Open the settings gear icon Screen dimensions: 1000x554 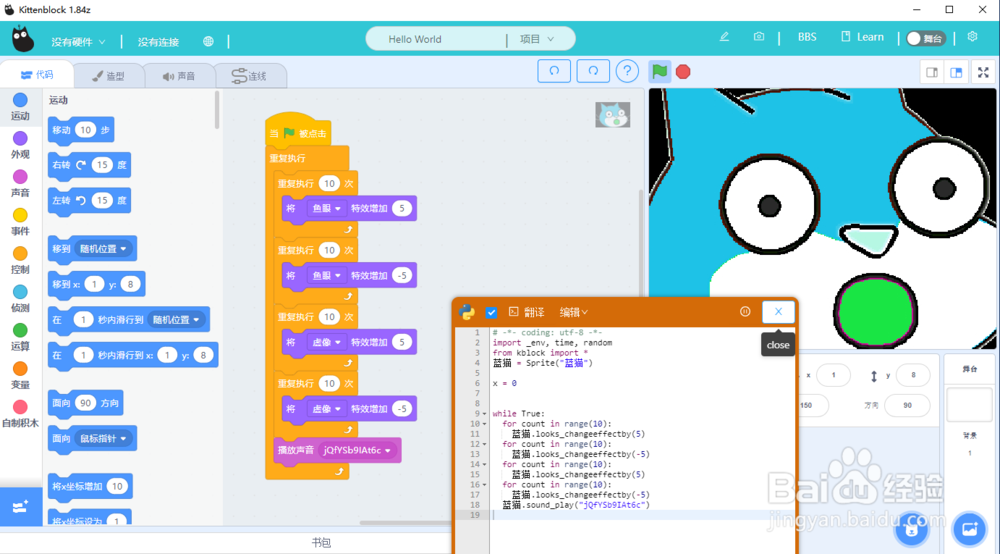(x=972, y=37)
